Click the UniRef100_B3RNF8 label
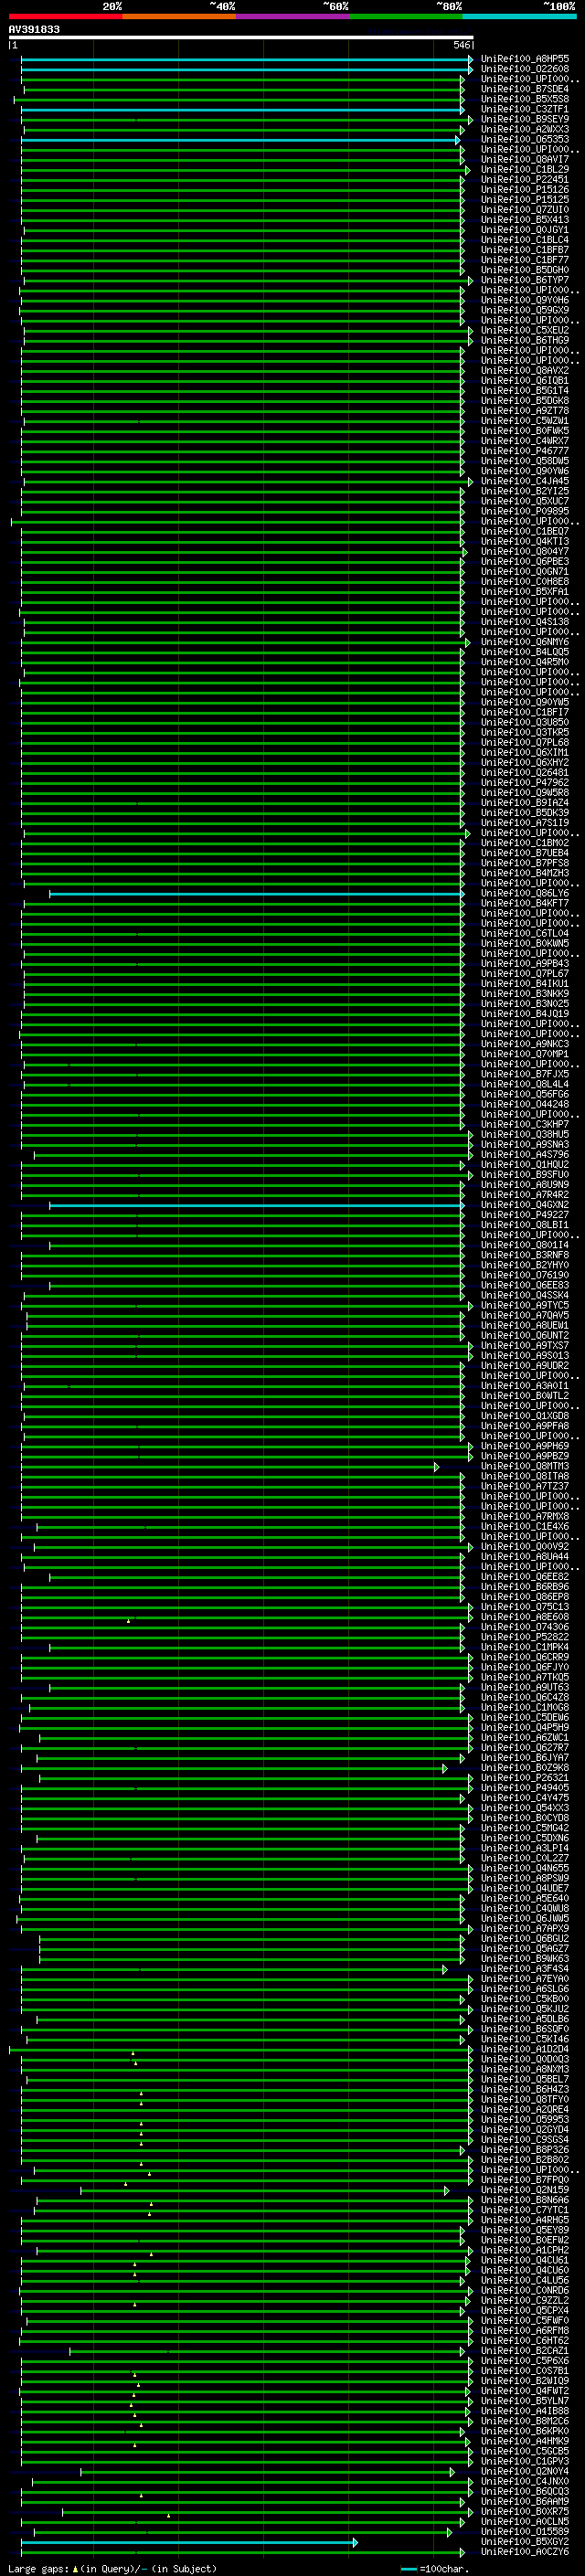 pyautogui.click(x=525, y=1255)
